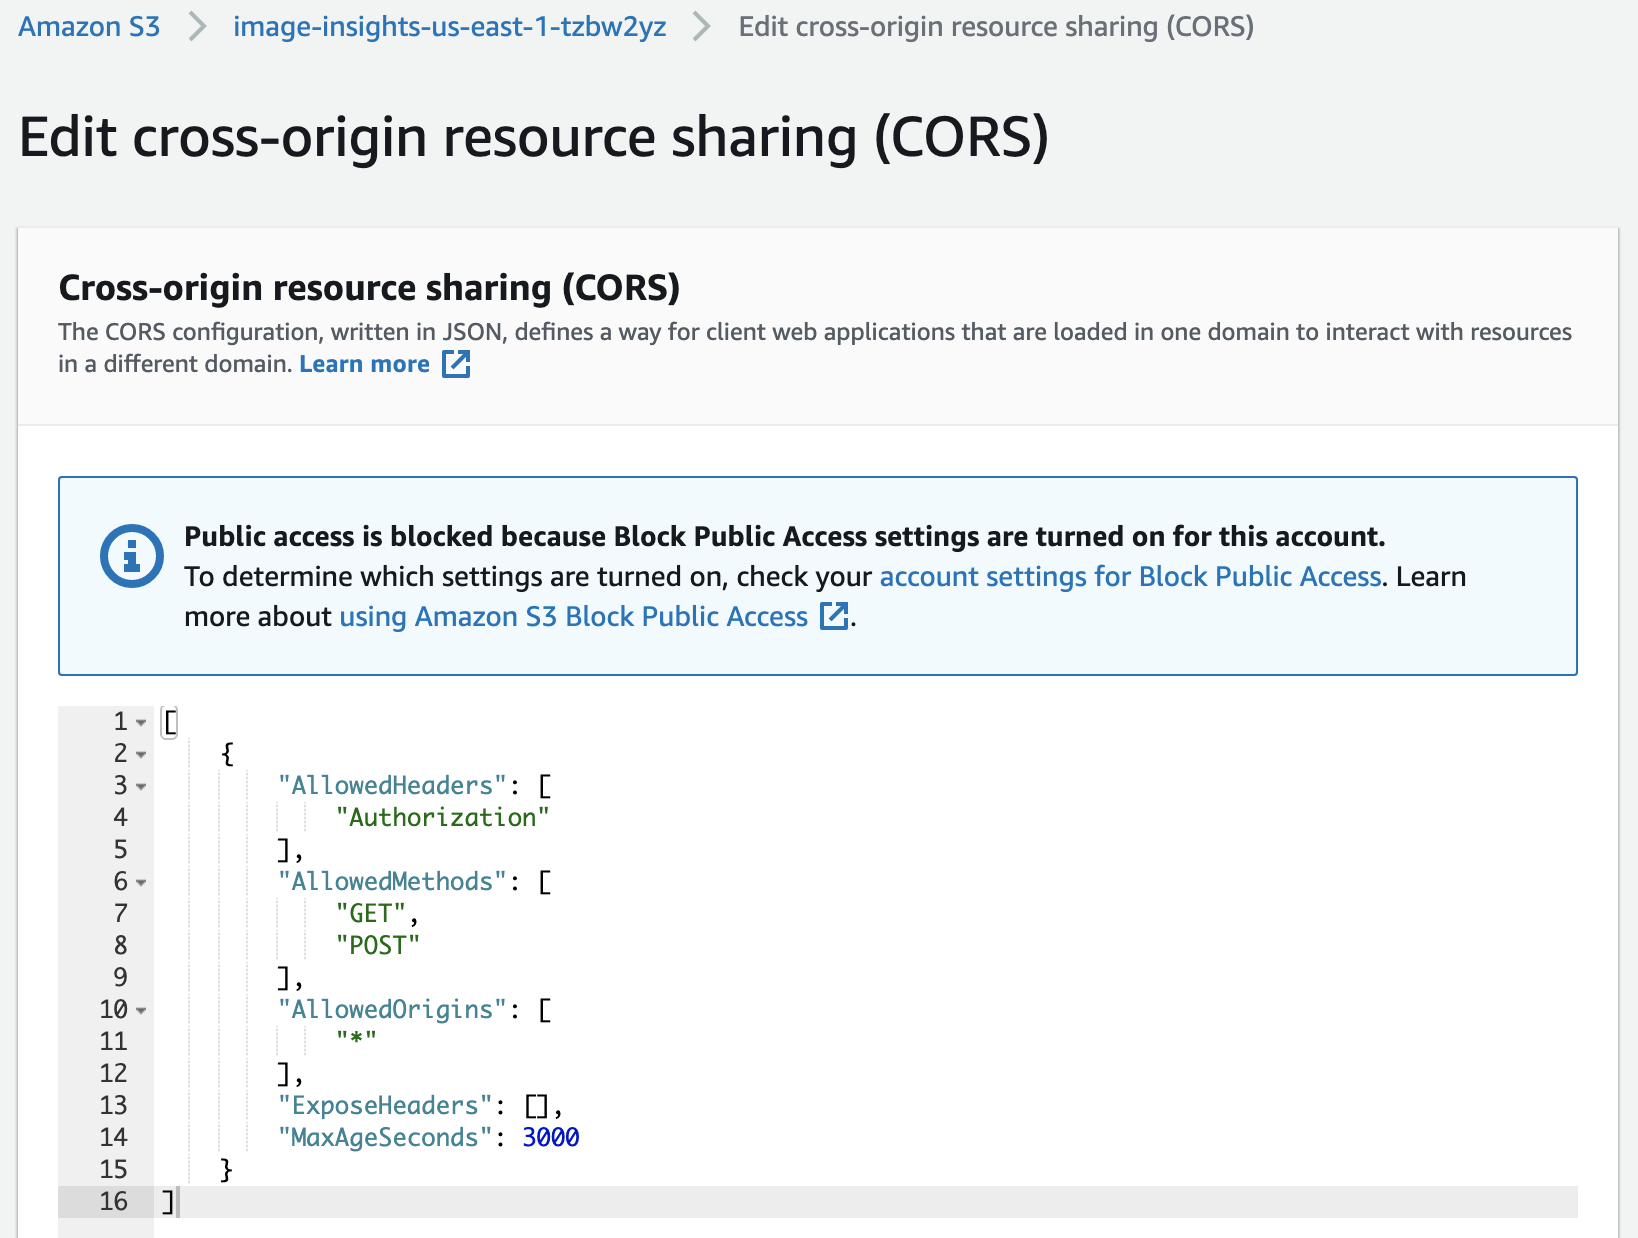Click the "GET" value in the editor

click(371, 913)
